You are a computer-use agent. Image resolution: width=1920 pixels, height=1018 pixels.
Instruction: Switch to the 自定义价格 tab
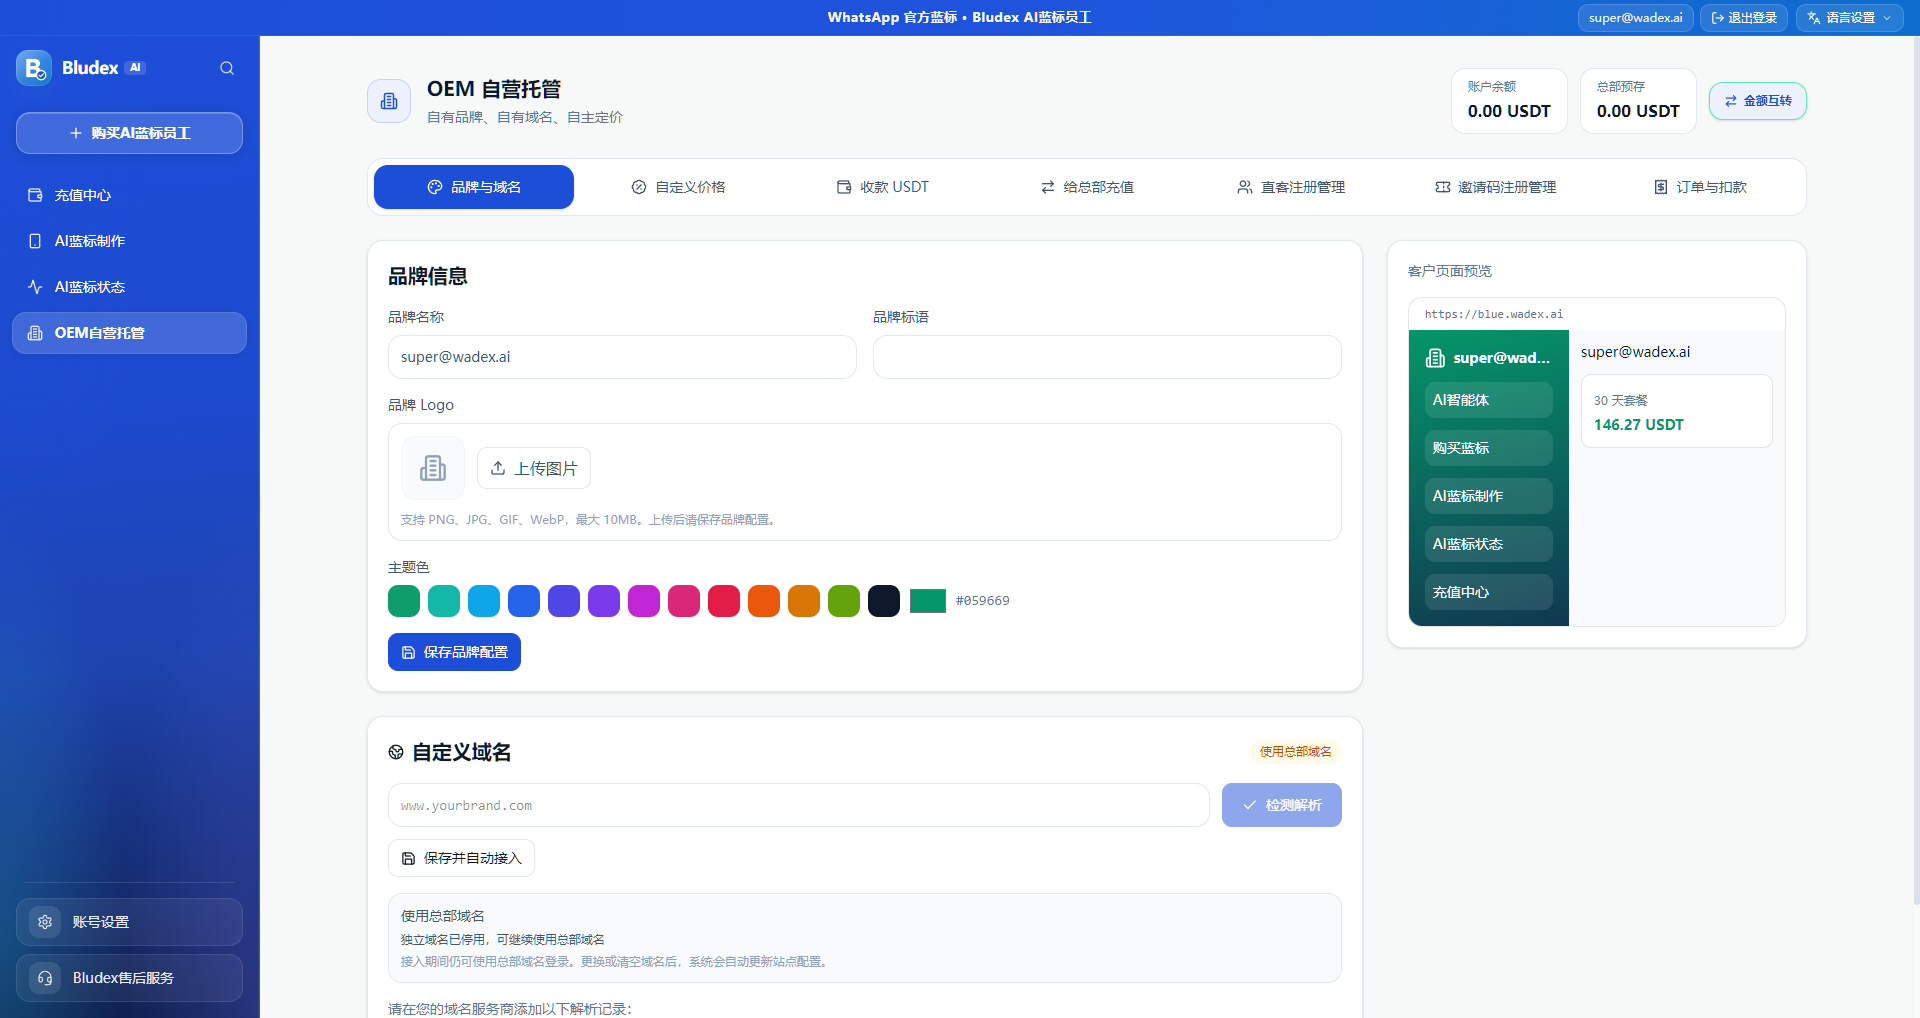[x=678, y=187]
